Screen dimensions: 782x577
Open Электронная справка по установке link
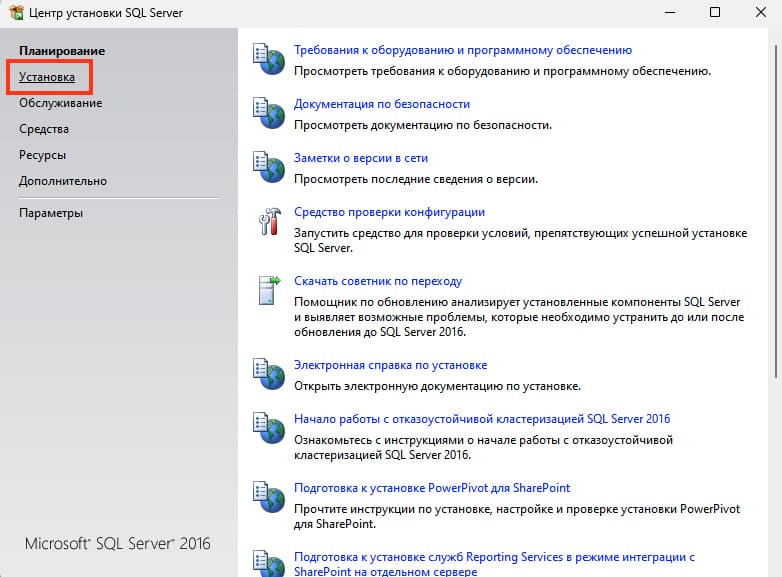[390, 365]
